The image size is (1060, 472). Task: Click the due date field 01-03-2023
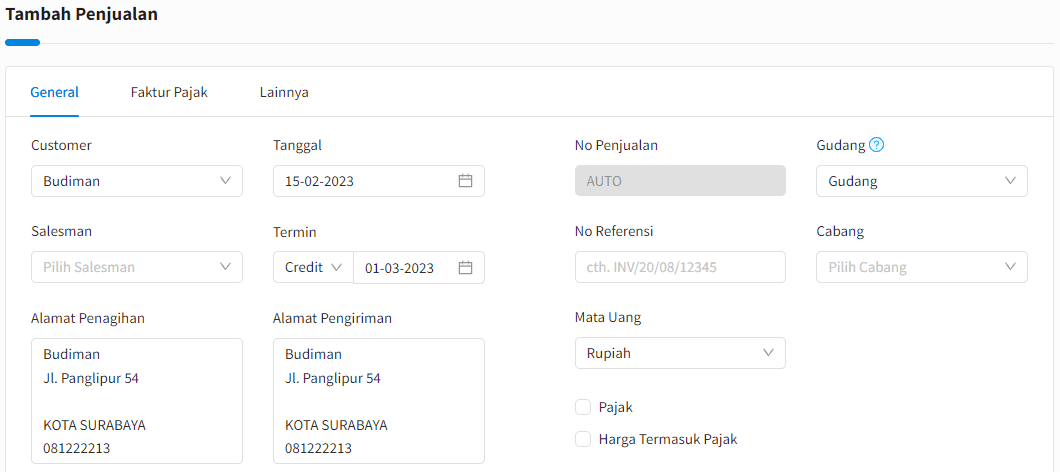coord(418,268)
